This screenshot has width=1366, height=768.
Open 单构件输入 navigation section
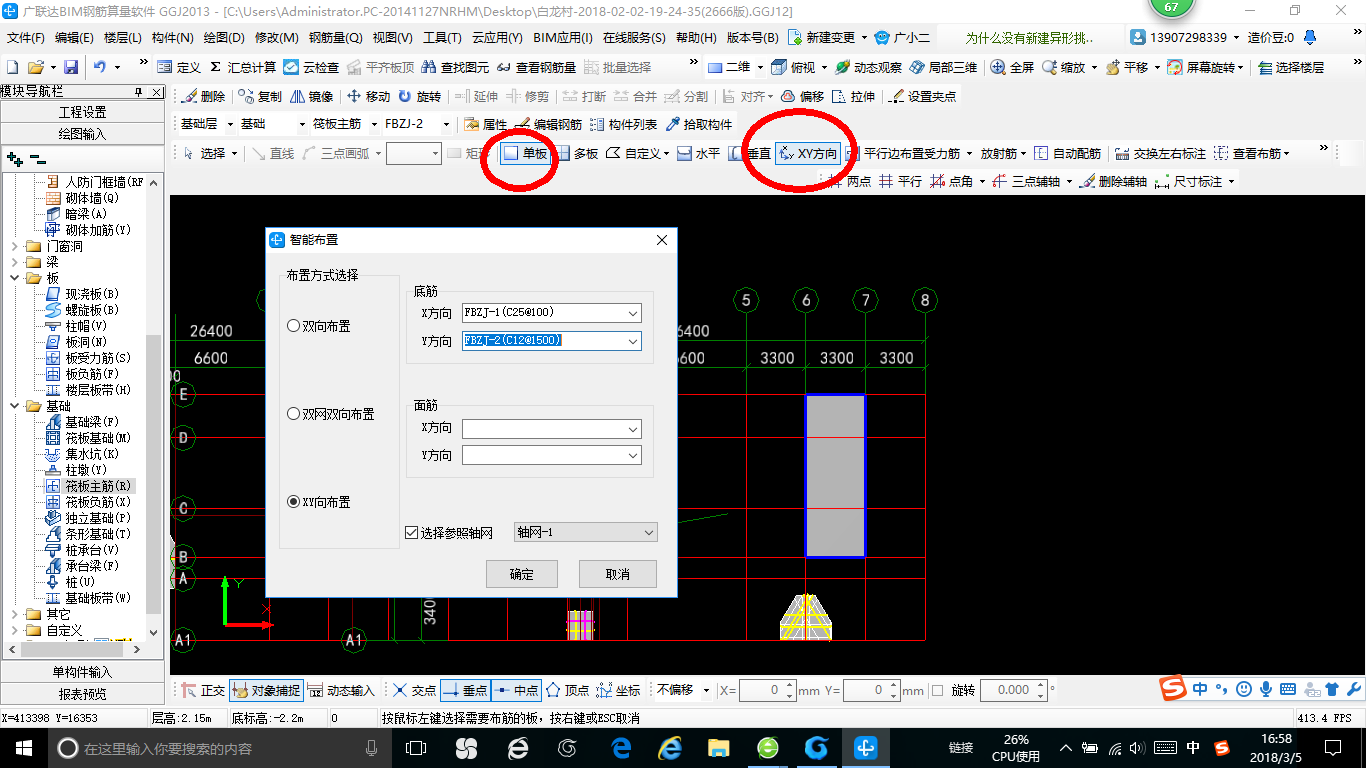pyautogui.click(x=82, y=672)
